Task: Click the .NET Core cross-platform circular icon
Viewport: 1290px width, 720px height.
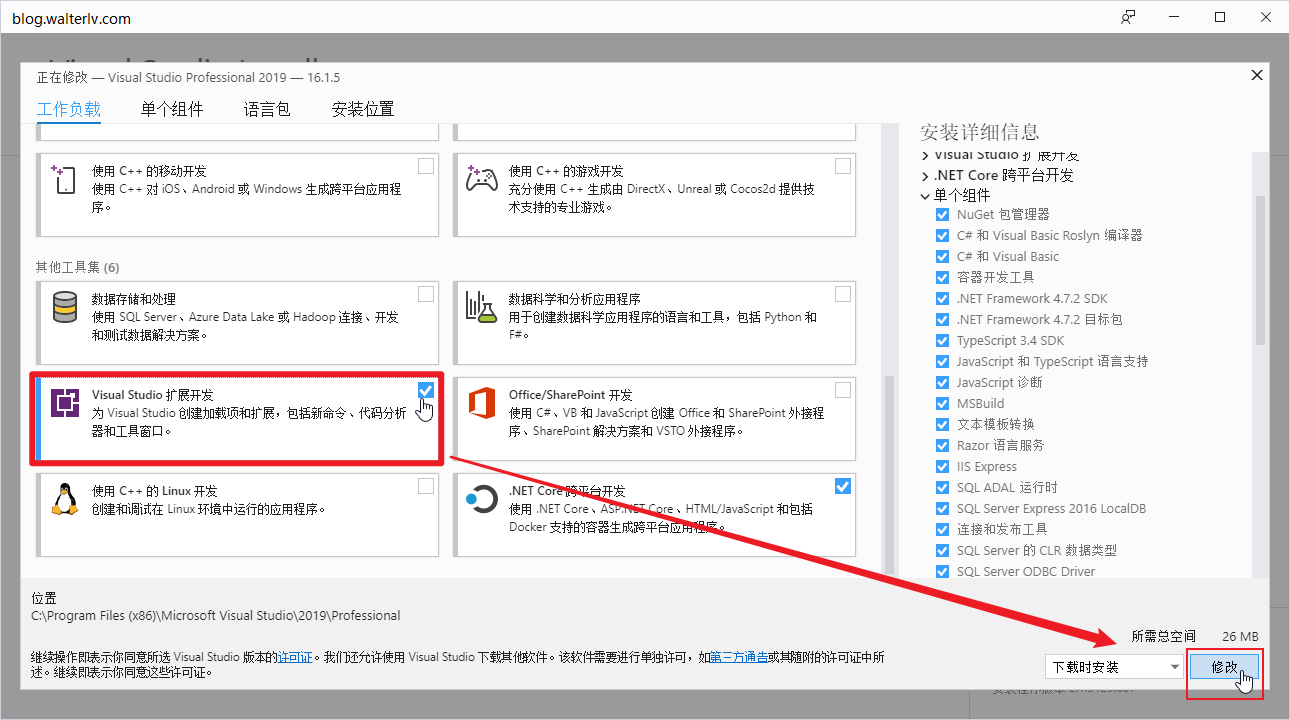Action: point(482,499)
